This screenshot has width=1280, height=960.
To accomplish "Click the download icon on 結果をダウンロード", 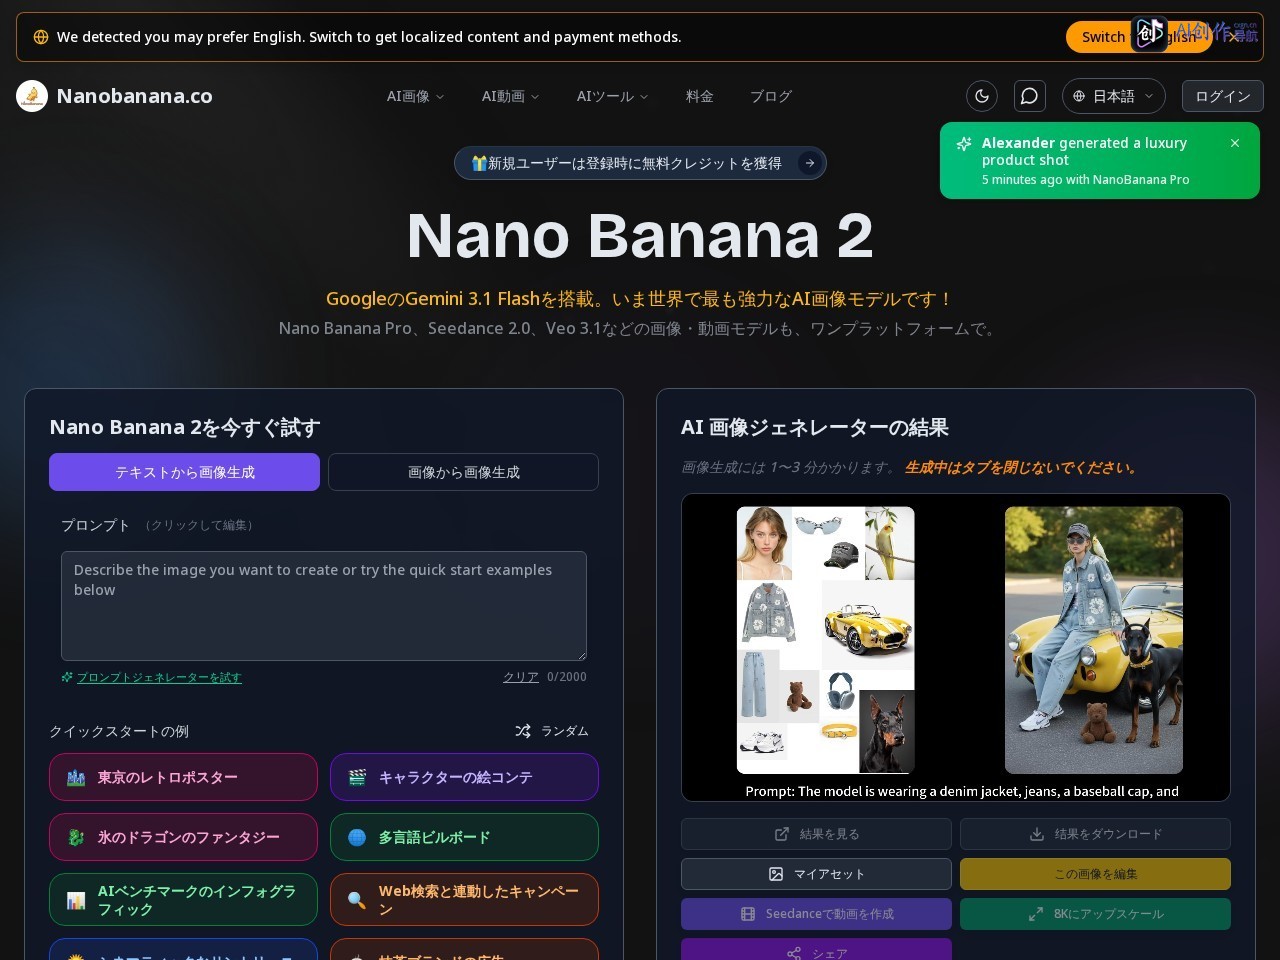I will [x=1037, y=834].
